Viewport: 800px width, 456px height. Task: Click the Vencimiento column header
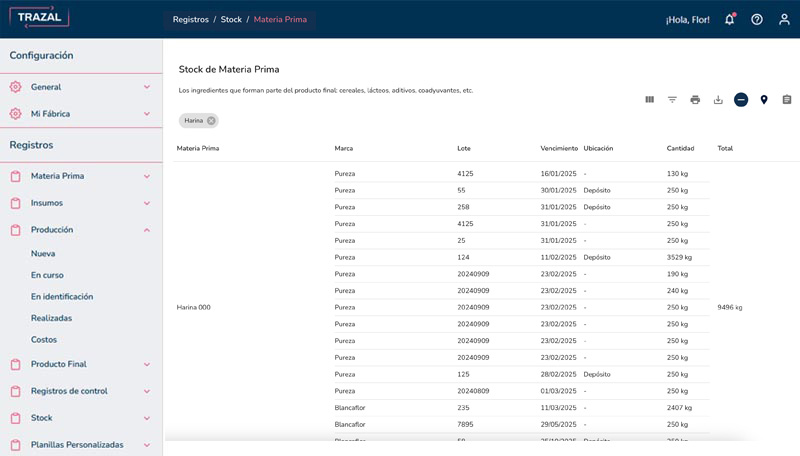558,148
